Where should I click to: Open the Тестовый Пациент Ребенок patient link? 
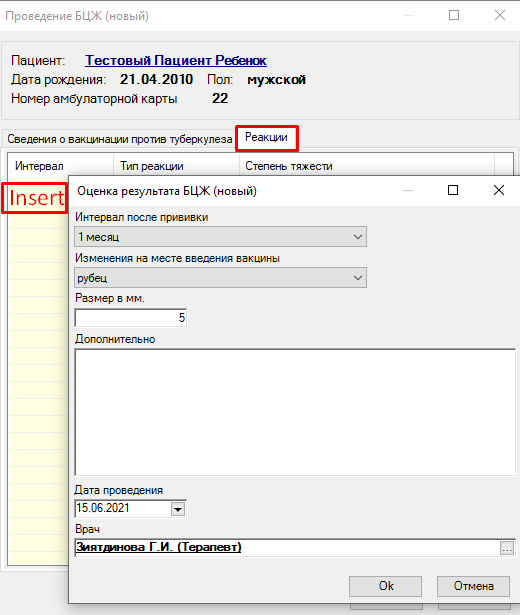(x=176, y=60)
